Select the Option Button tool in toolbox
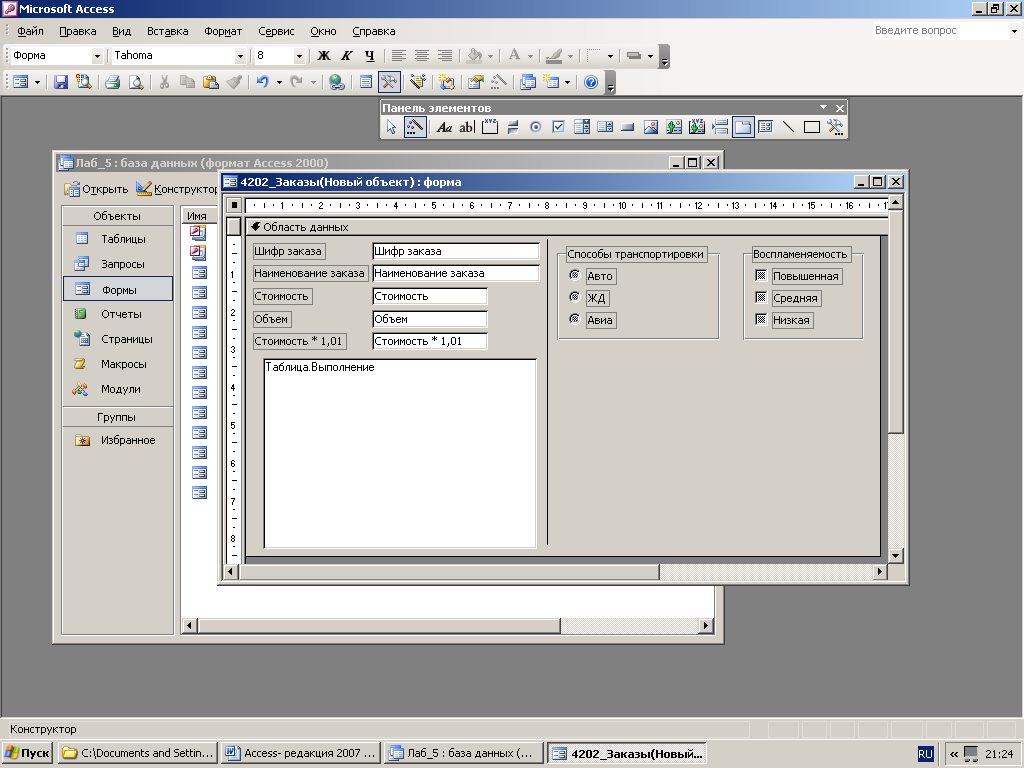1024x768 pixels. (x=536, y=127)
